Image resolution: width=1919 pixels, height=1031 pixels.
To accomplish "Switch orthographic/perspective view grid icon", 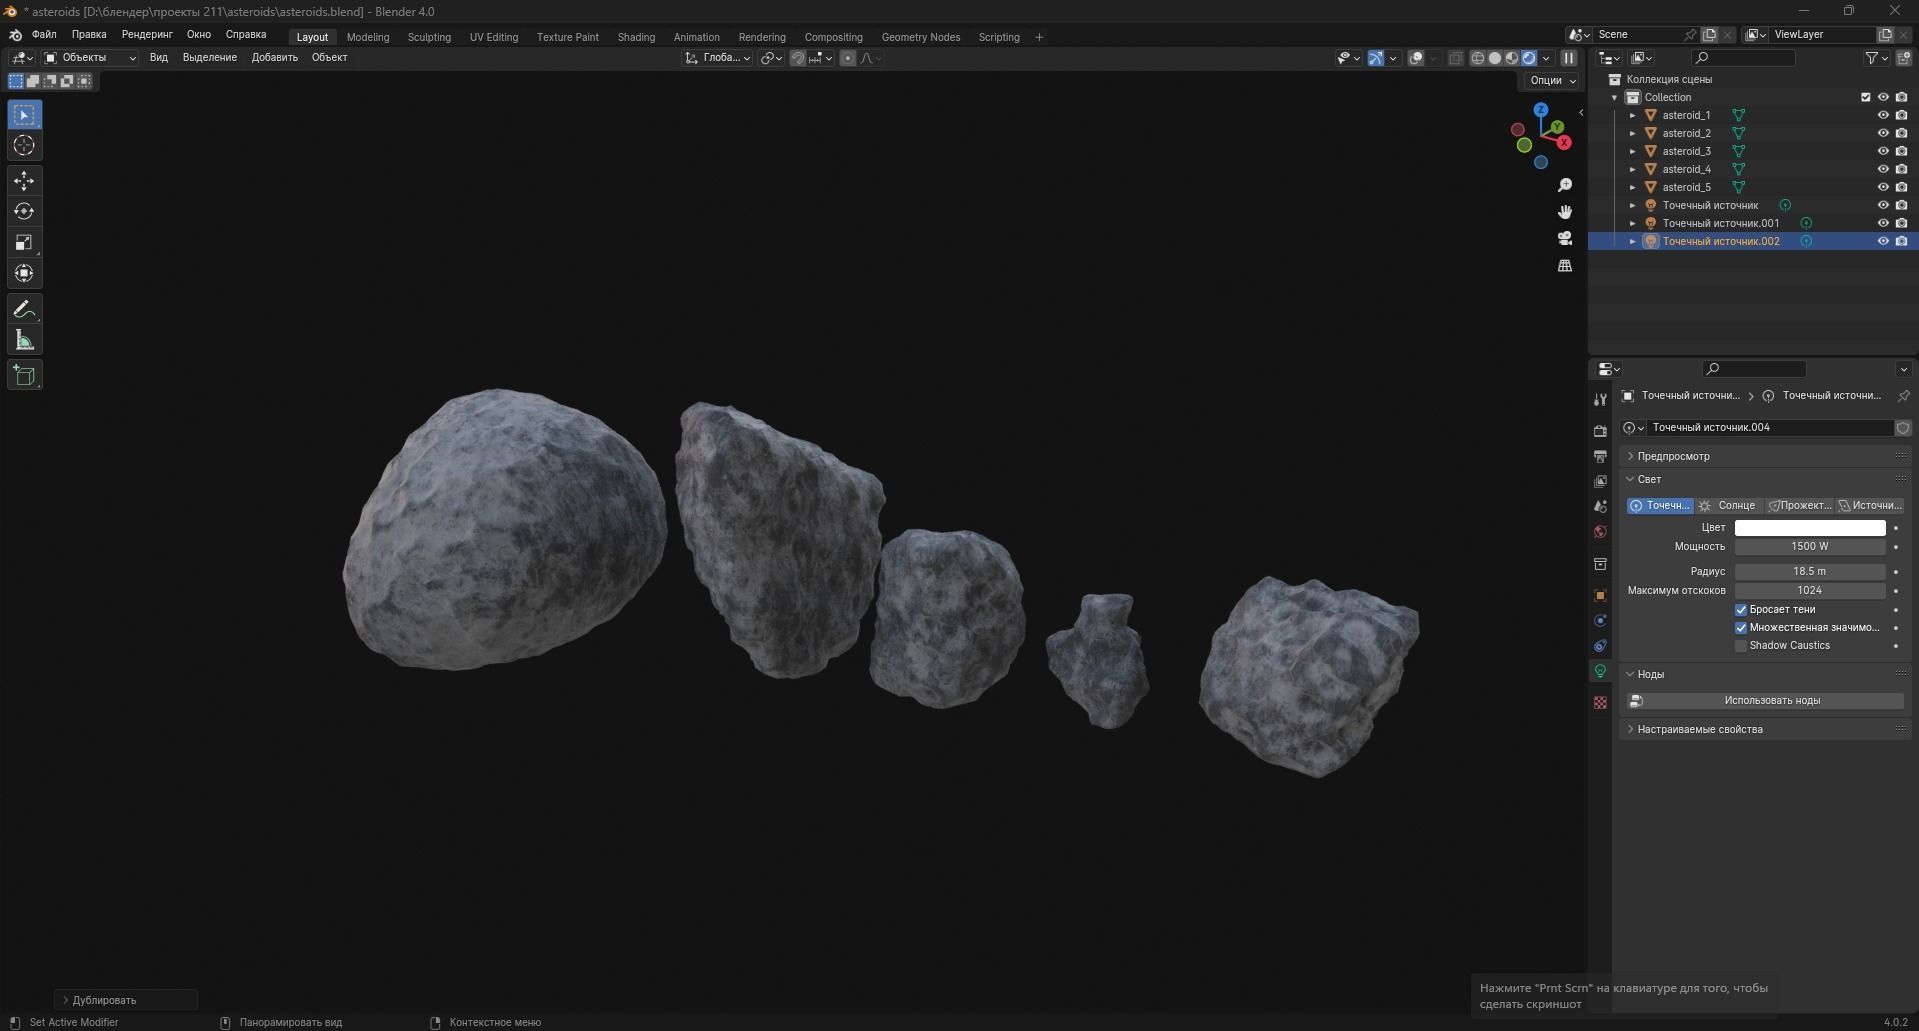I will click(x=1565, y=265).
